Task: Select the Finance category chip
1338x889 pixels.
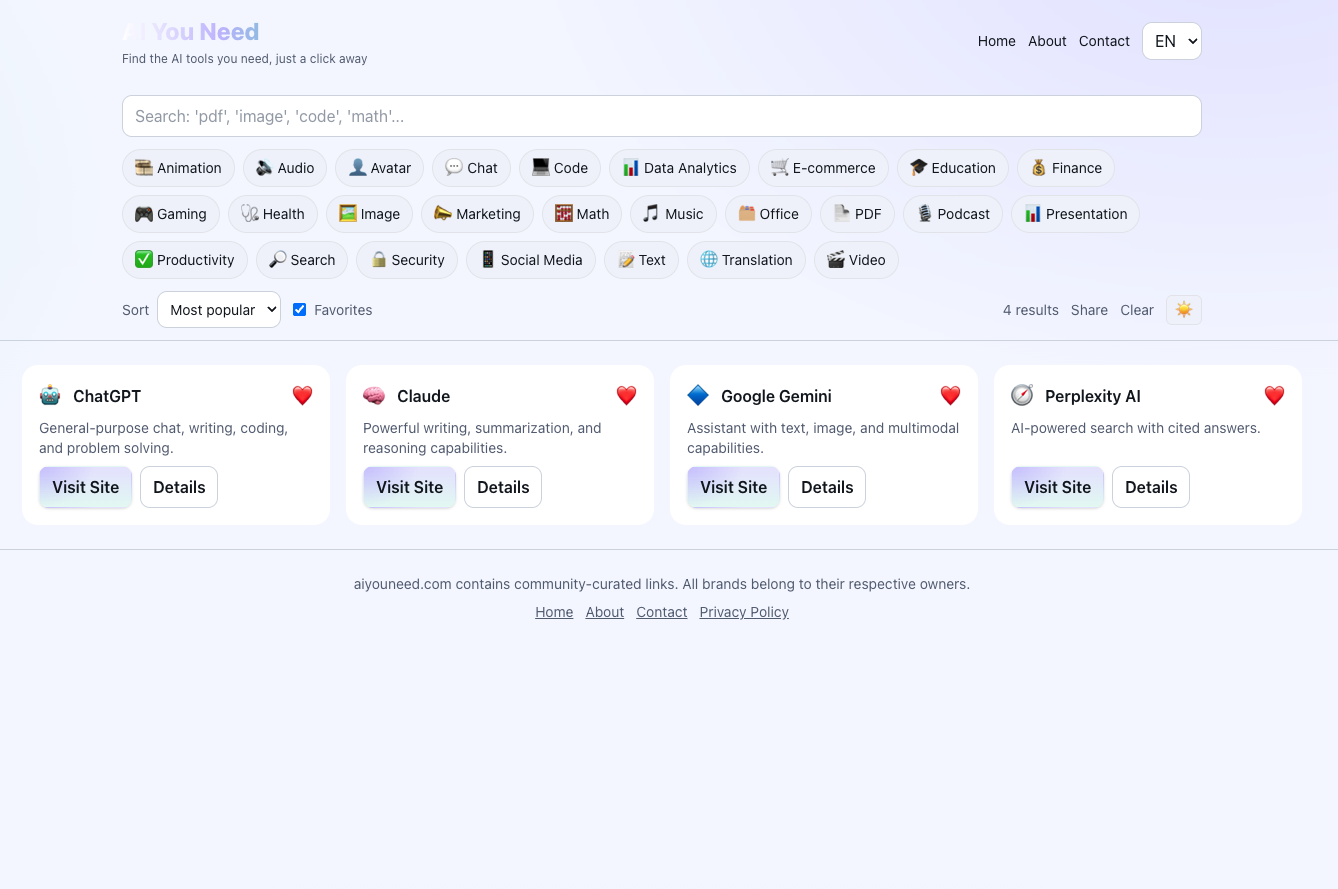Action: click(1066, 168)
